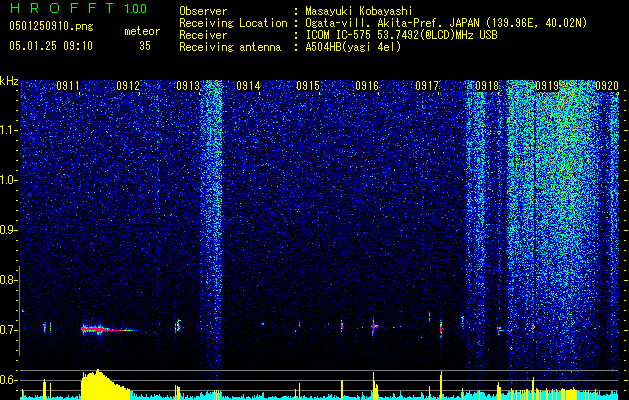629x400 pixels.
Task: Click the 'Observer' field label
Action: click(x=203, y=11)
